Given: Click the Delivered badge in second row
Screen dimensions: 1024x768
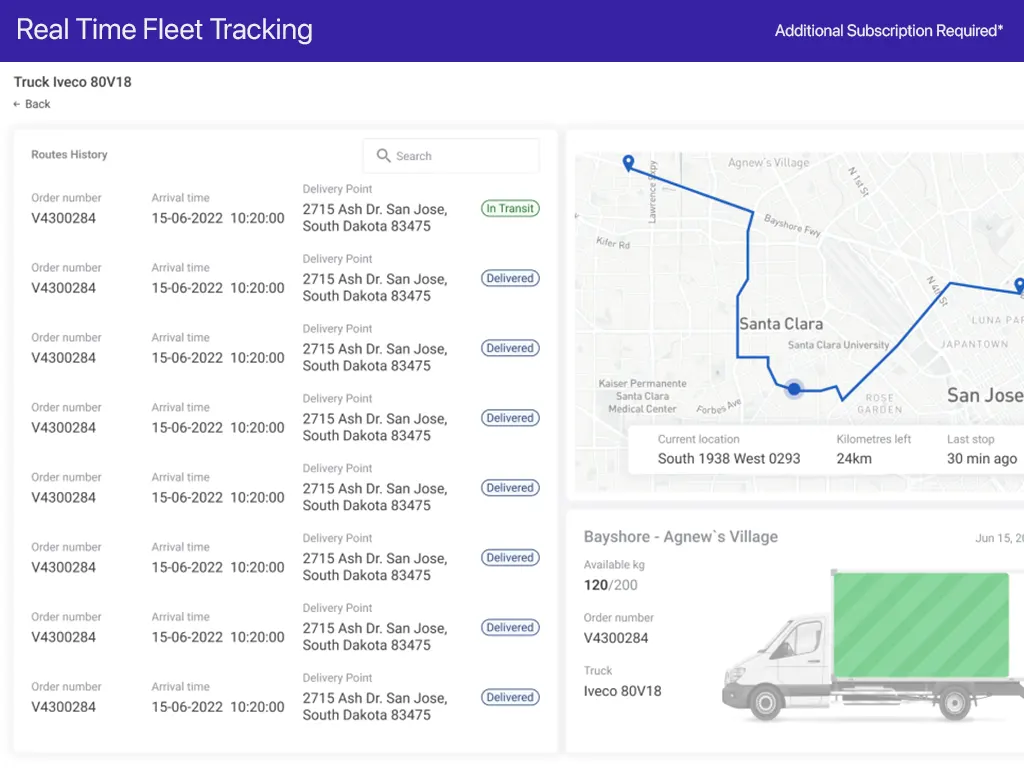Looking at the screenshot, I should 510,279.
